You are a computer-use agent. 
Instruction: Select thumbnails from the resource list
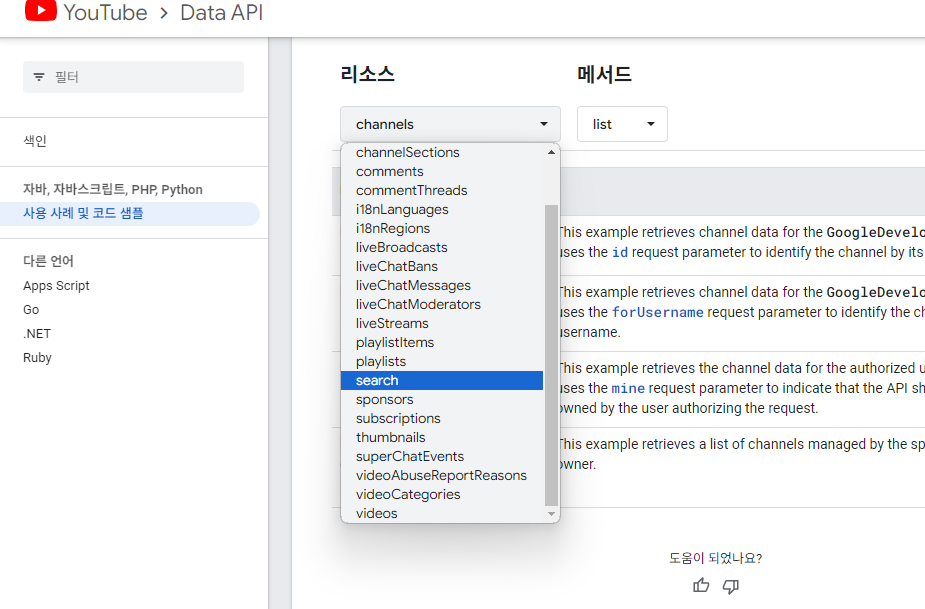tap(442, 437)
